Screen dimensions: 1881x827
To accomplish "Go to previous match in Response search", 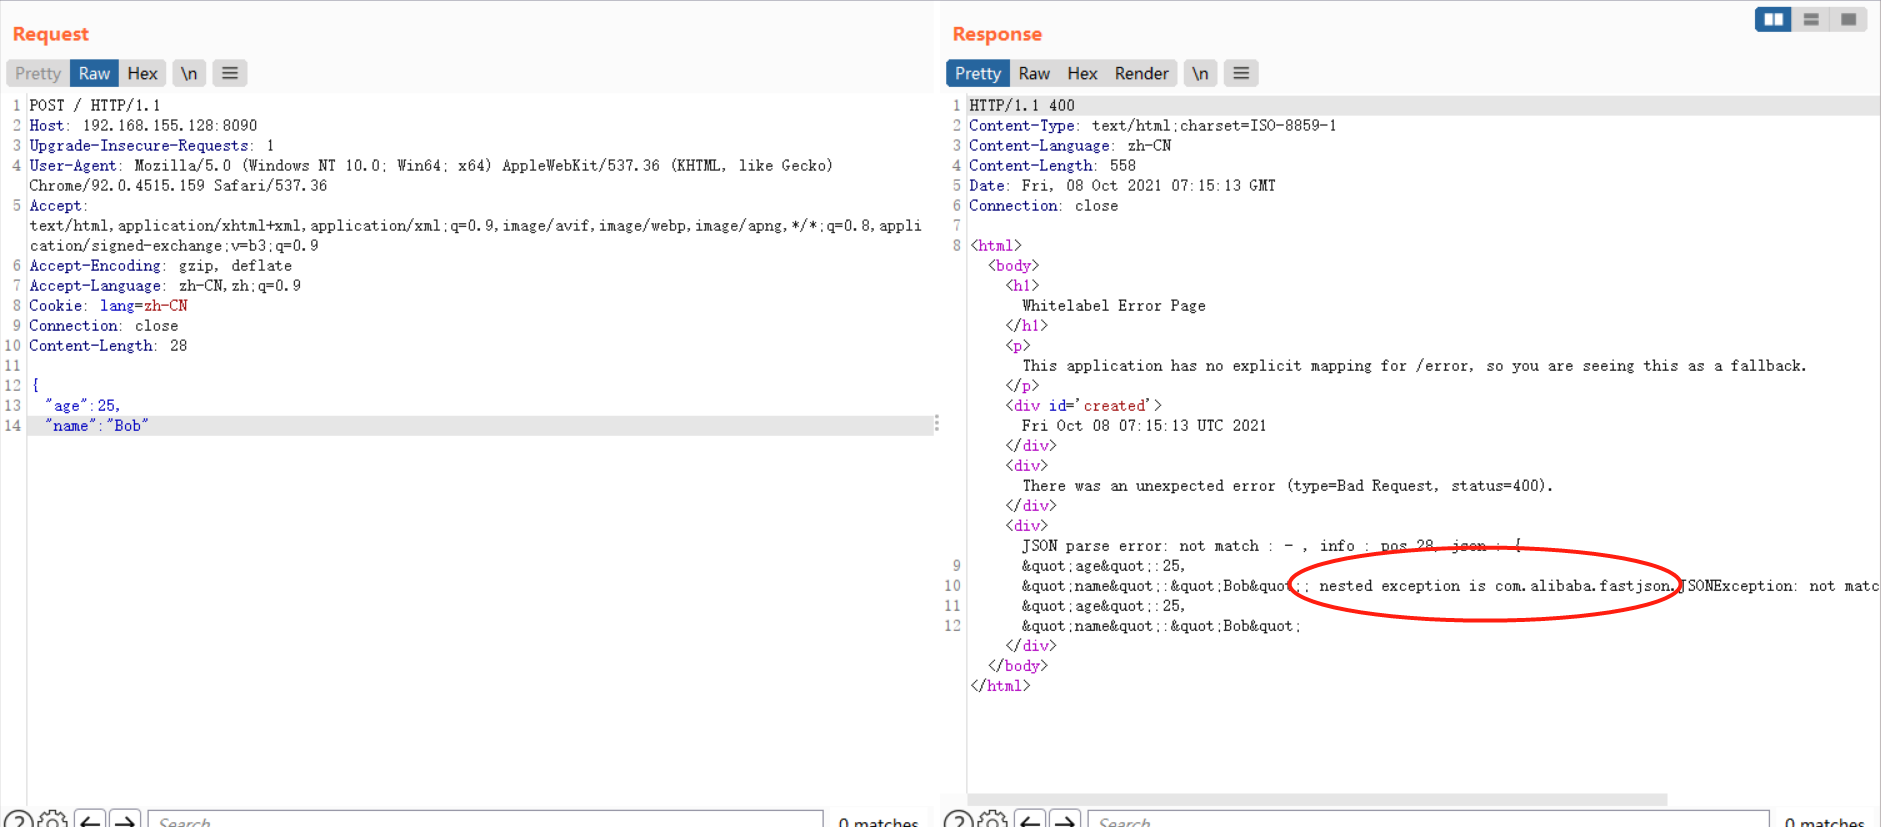I will (1030, 820).
